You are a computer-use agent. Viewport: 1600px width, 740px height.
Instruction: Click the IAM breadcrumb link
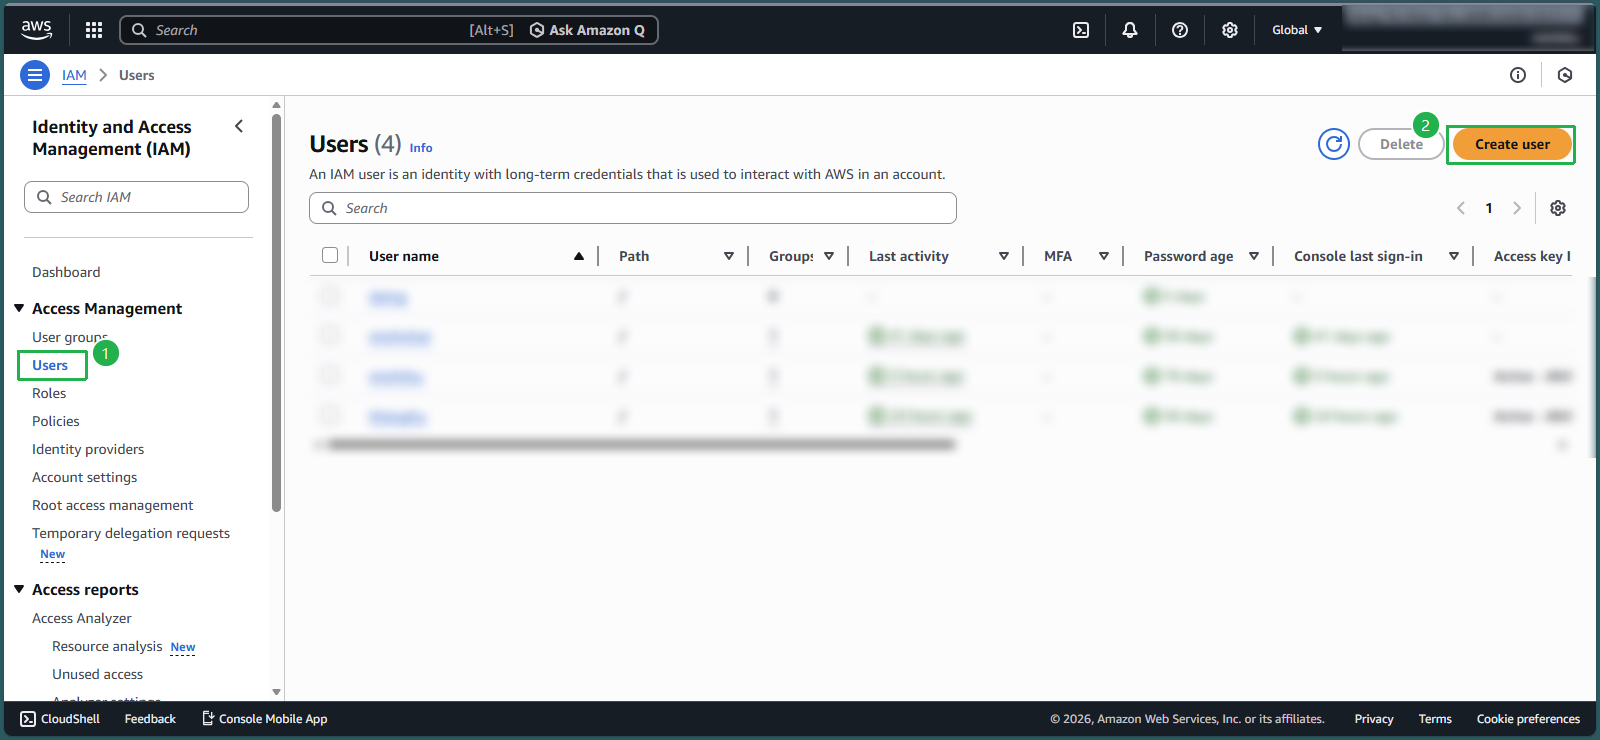74,75
